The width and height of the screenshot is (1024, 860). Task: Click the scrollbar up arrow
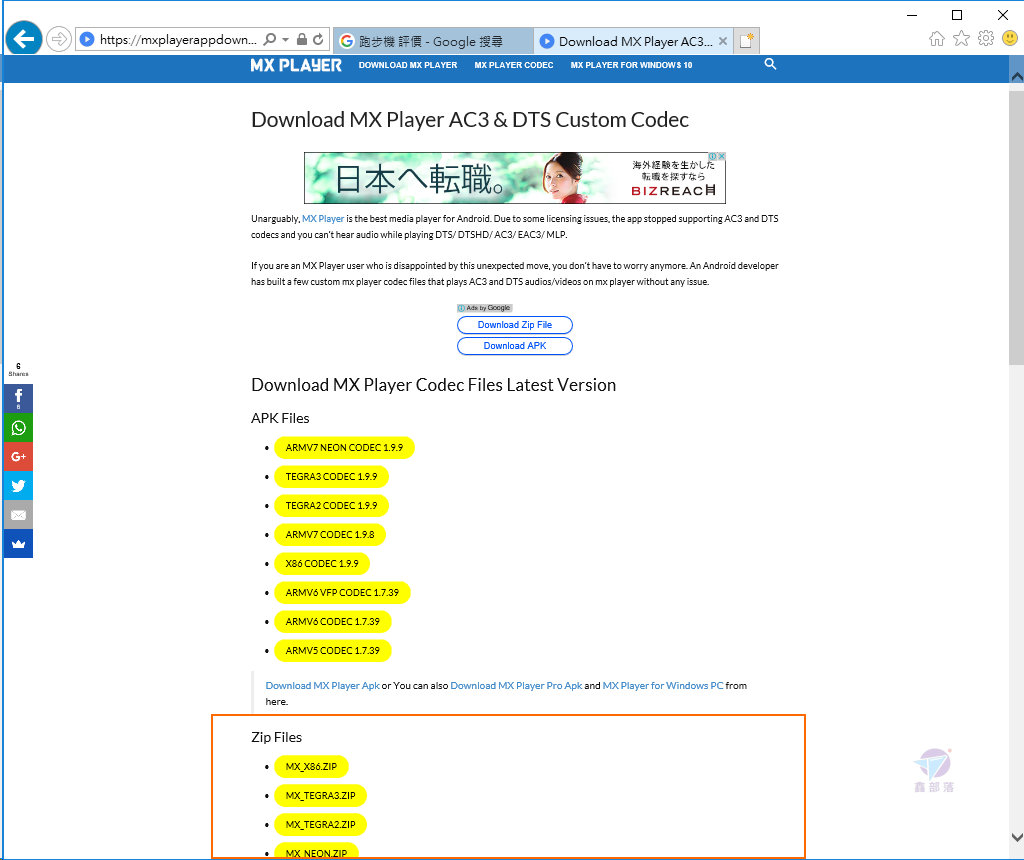[1016, 76]
